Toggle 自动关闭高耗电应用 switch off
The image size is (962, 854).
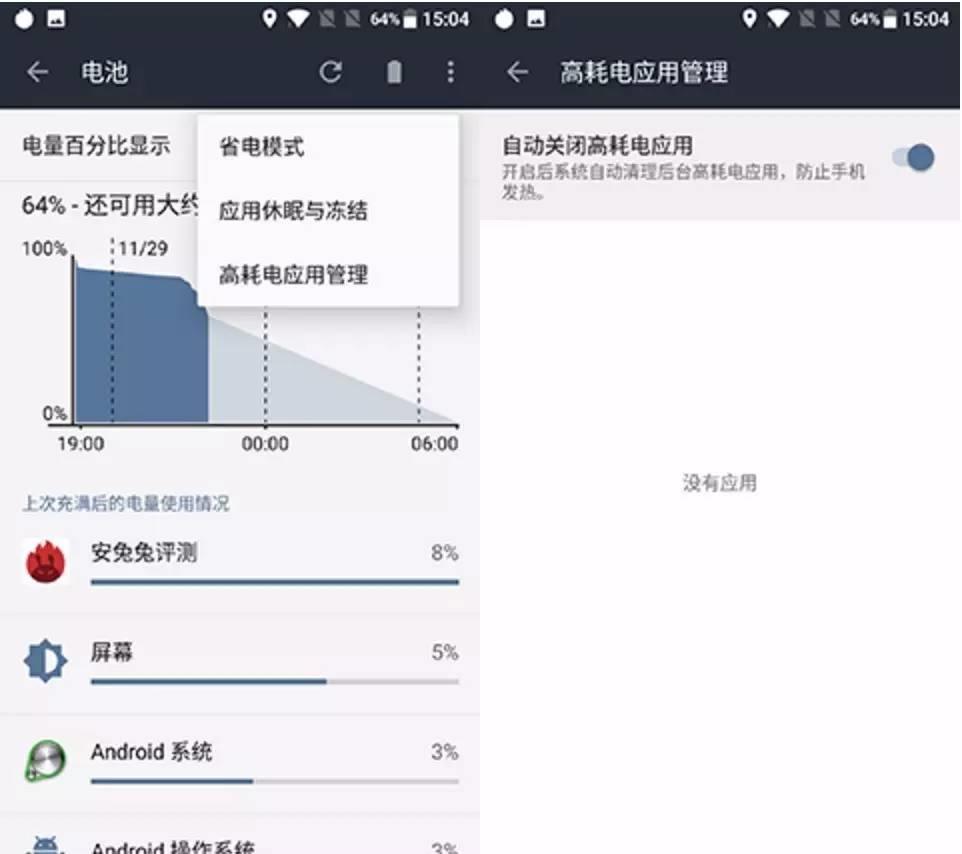coord(914,158)
